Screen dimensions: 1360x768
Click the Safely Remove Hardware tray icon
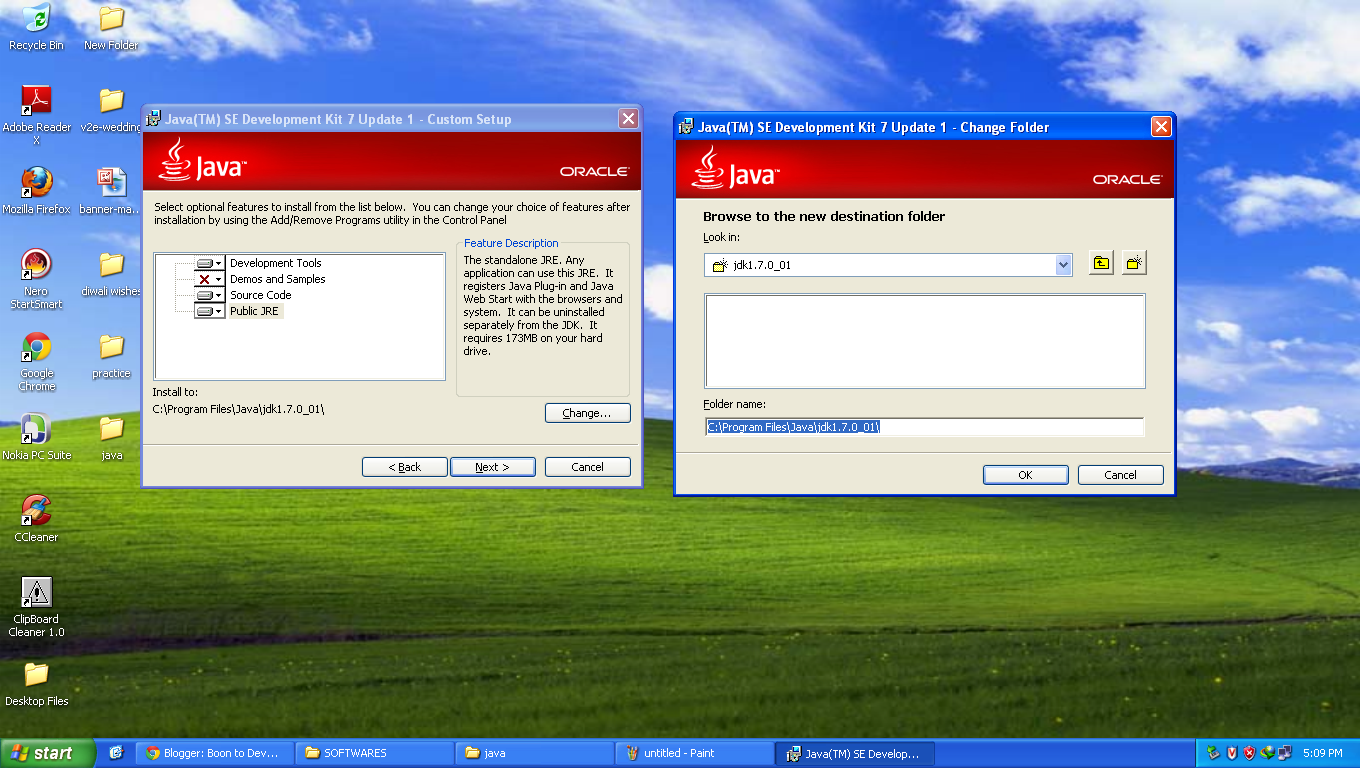1214,753
